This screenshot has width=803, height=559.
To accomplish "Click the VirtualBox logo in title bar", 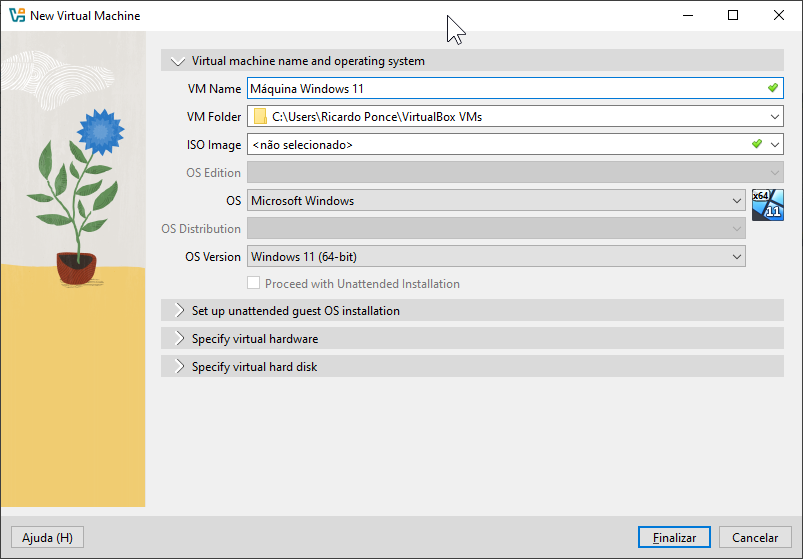I will 16,16.
